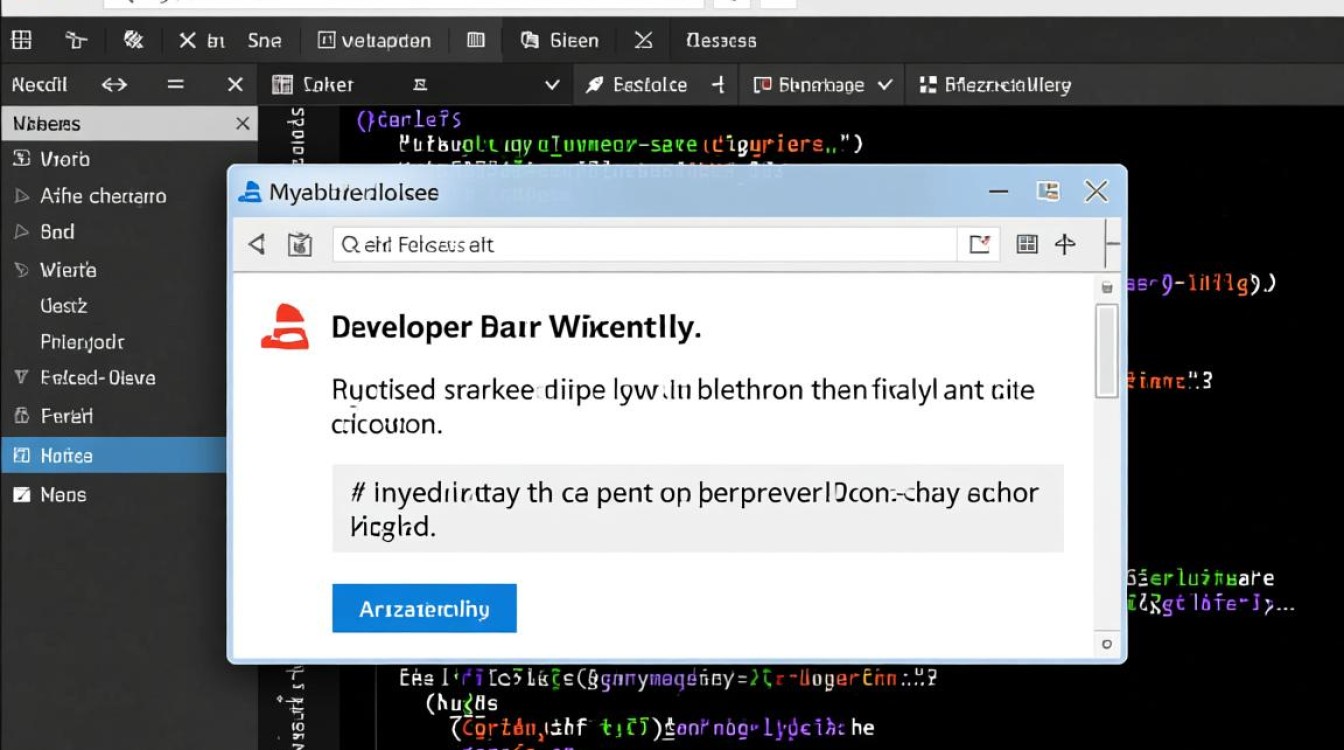This screenshot has width=1344, height=750.
Task: Click the back arrow in the dialog toolbar
Action: pos(257,244)
